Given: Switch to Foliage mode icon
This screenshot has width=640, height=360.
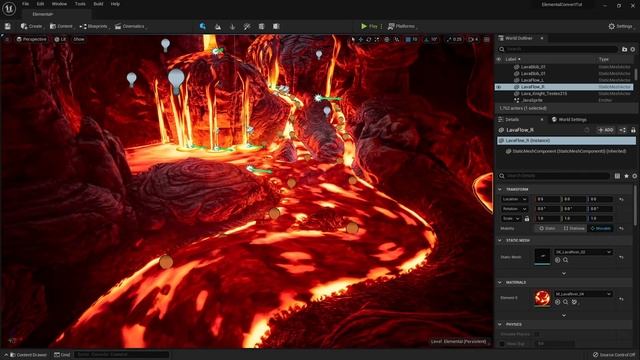Looking at the screenshot, I should [x=232, y=26].
